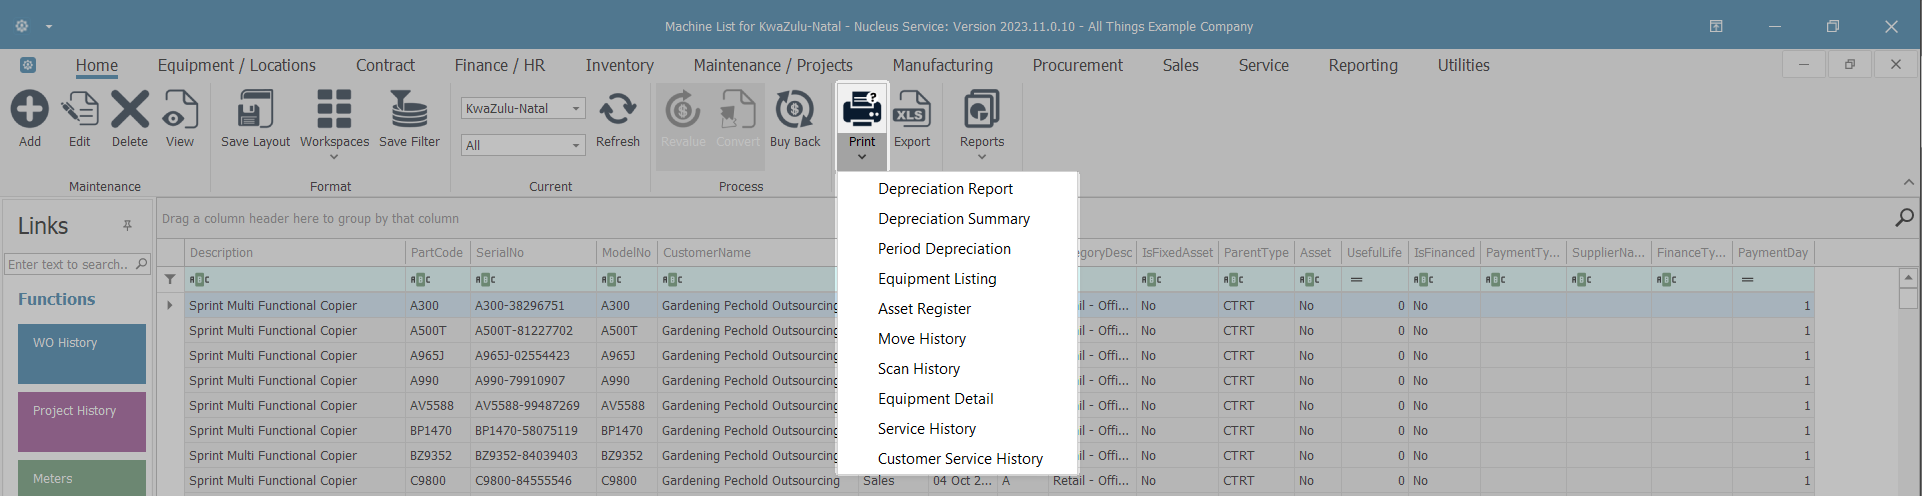1922x496 pixels.
Task: Choose Asset Register menu entry
Action: click(x=924, y=309)
